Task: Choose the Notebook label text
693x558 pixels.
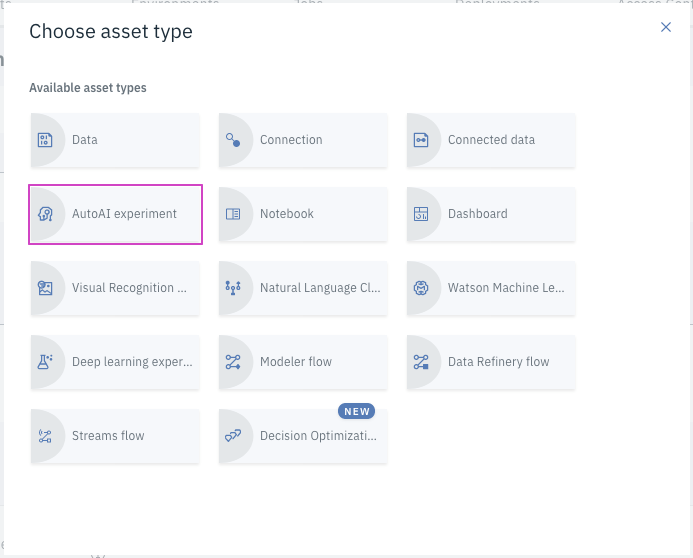Action: coord(287,214)
